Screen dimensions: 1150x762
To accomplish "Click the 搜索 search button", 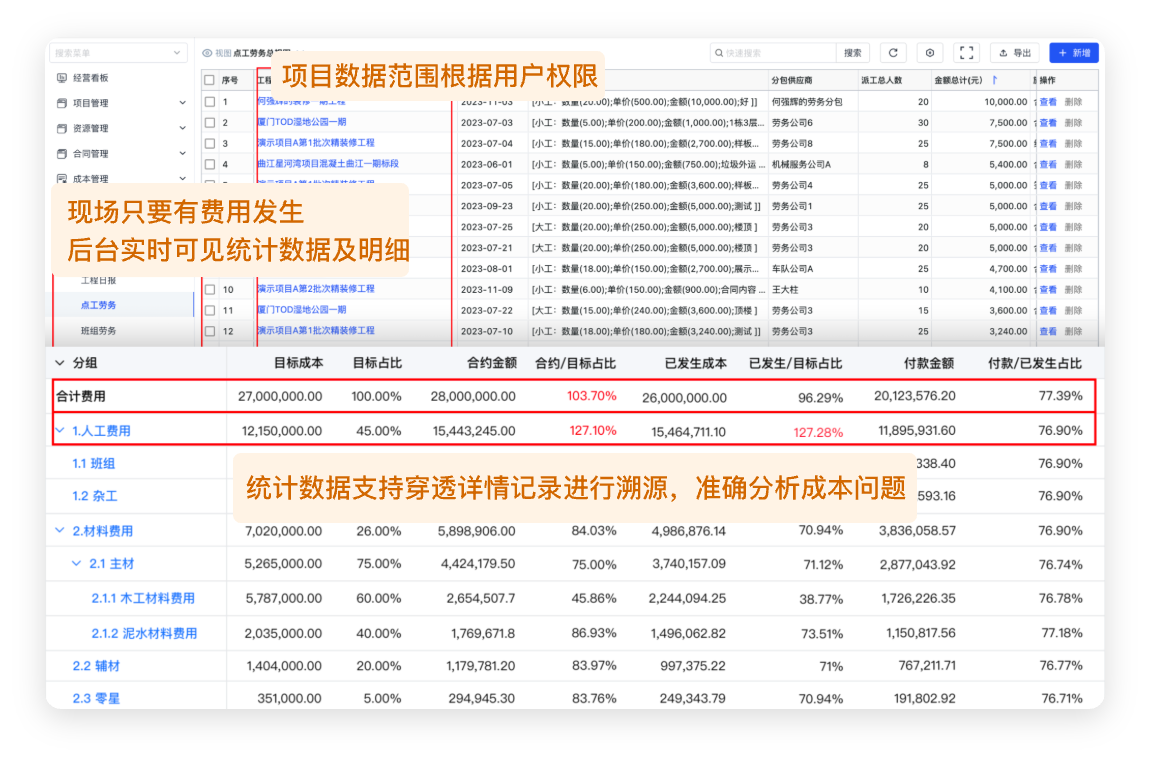I will pyautogui.click(x=852, y=53).
